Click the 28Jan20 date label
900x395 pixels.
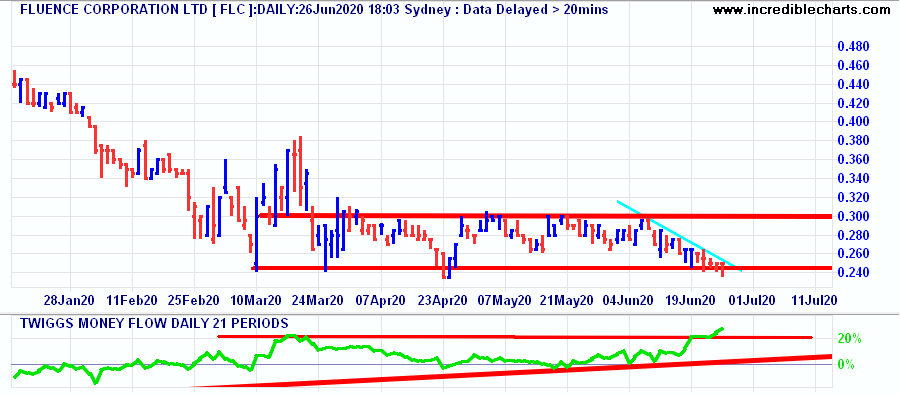point(69,301)
